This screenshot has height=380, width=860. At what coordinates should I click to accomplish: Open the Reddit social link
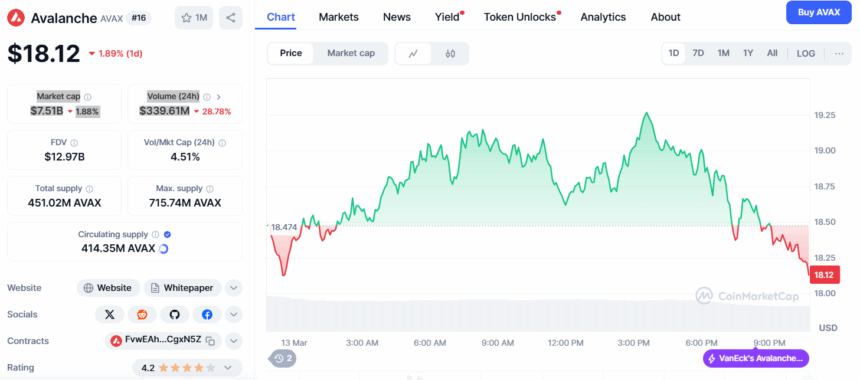tap(142, 314)
